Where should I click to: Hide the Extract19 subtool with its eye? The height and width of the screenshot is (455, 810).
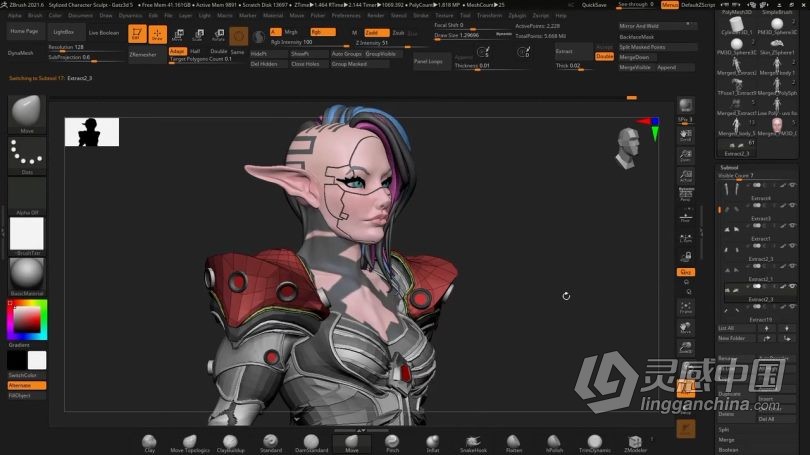point(792,307)
